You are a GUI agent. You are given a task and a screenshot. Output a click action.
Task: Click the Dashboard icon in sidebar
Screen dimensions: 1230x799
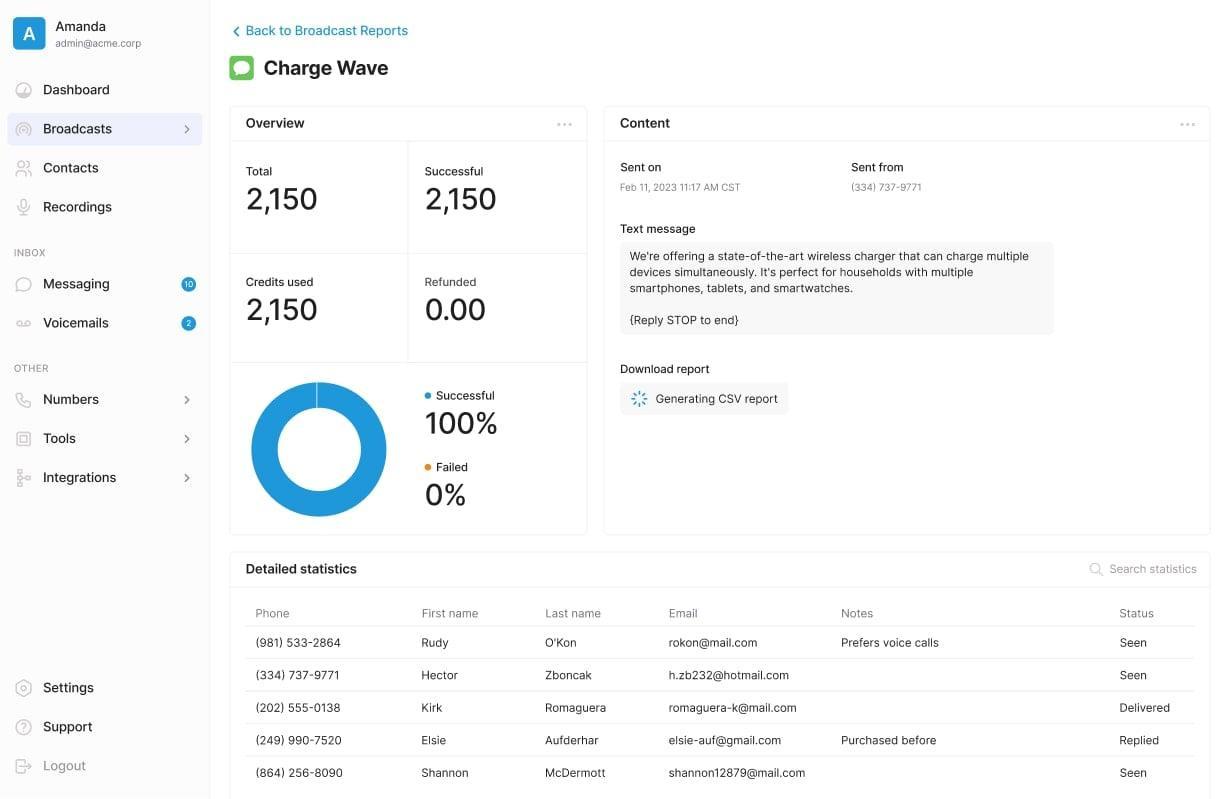(24, 90)
